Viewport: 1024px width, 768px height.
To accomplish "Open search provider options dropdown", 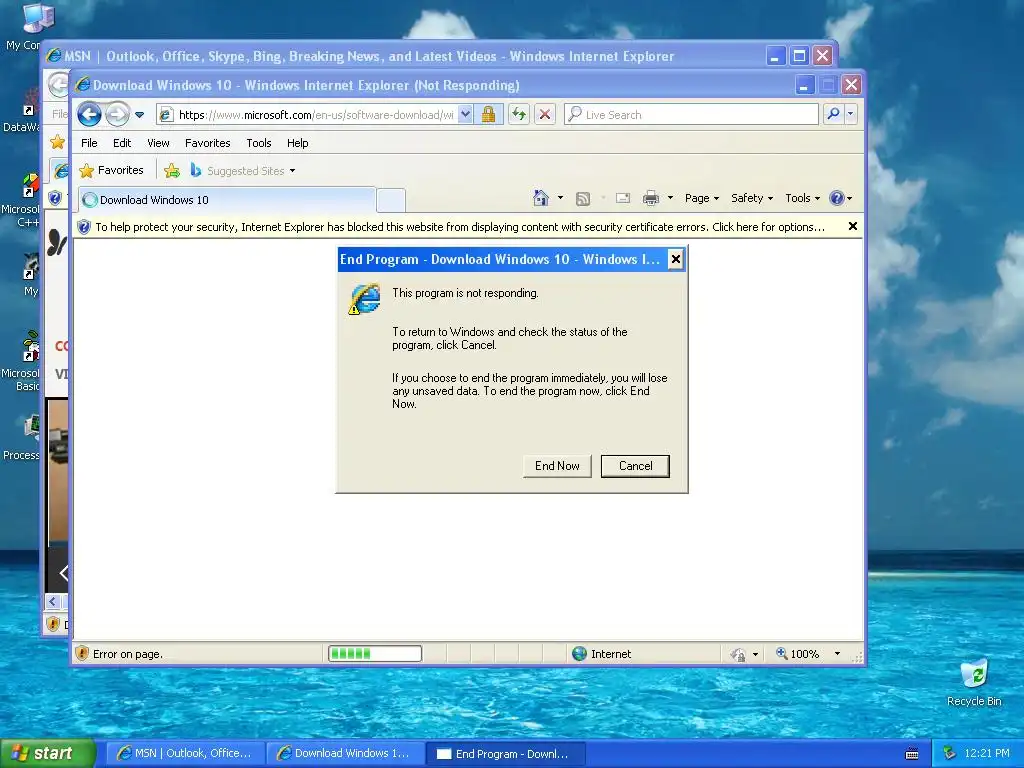I will point(850,115).
